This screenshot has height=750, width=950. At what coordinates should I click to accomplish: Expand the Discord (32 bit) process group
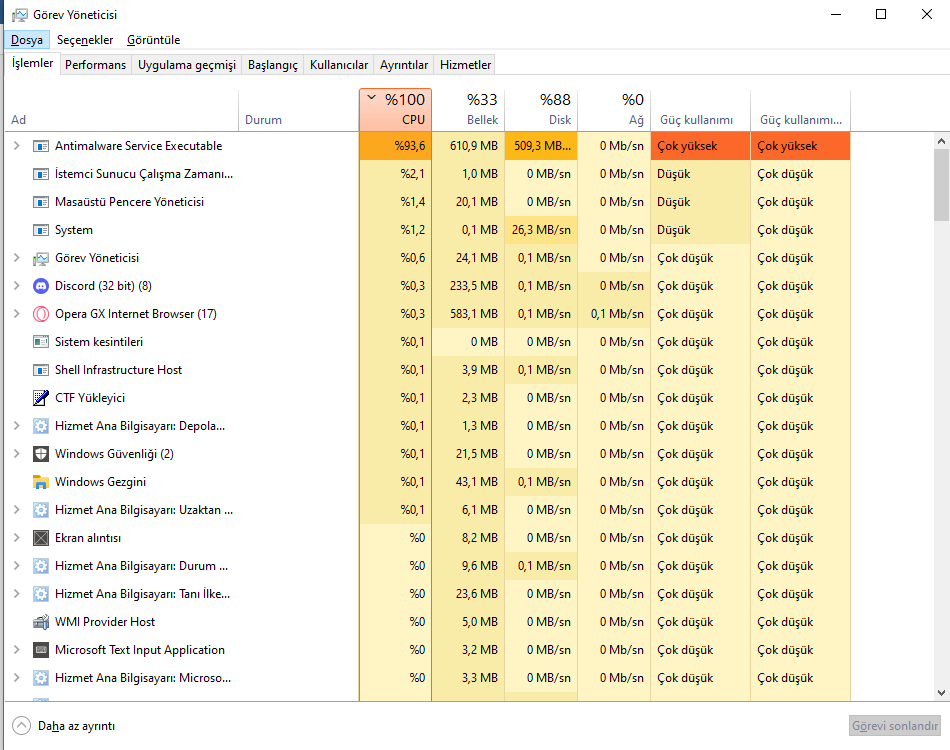click(17, 285)
